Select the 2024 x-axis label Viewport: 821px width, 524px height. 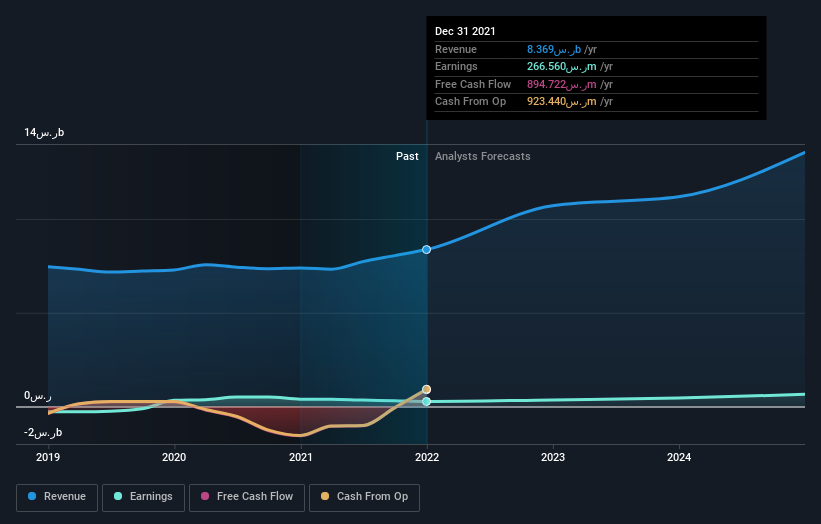(679, 457)
